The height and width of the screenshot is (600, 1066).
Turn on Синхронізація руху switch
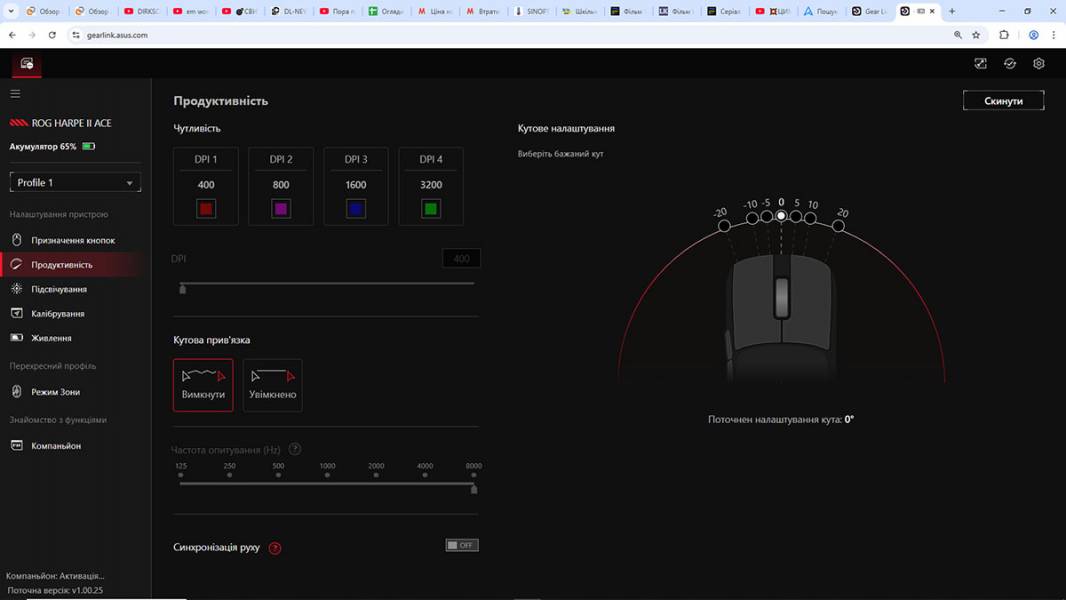pyautogui.click(x=461, y=544)
